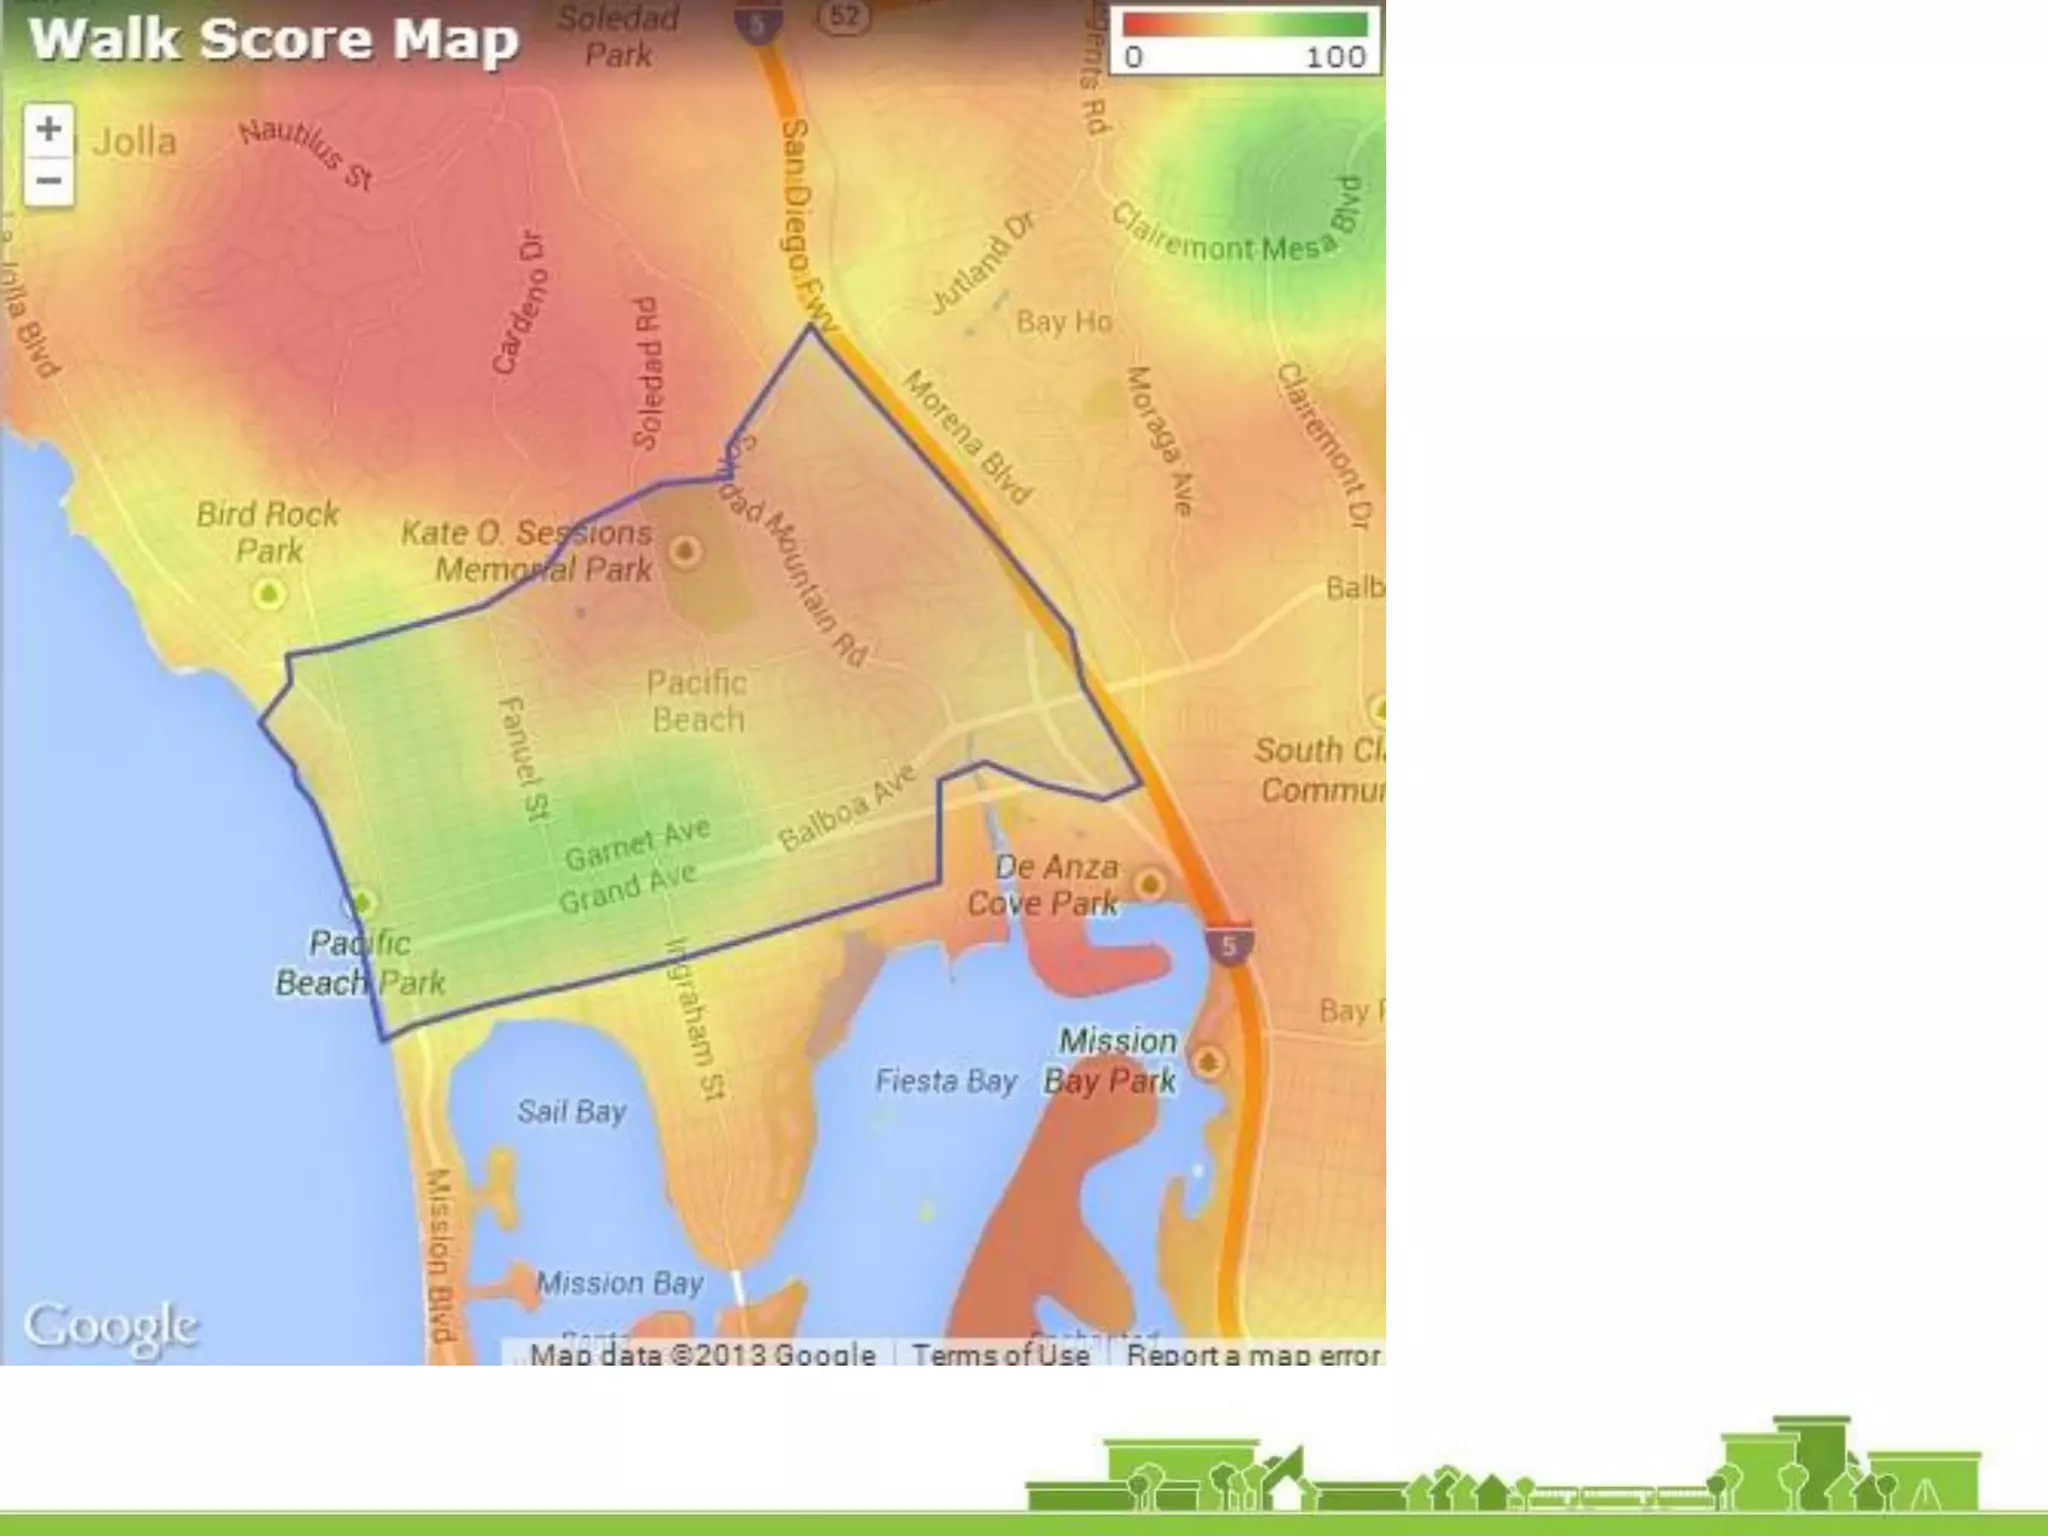
Task: Click the zoom out minus button
Action: tap(49, 181)
